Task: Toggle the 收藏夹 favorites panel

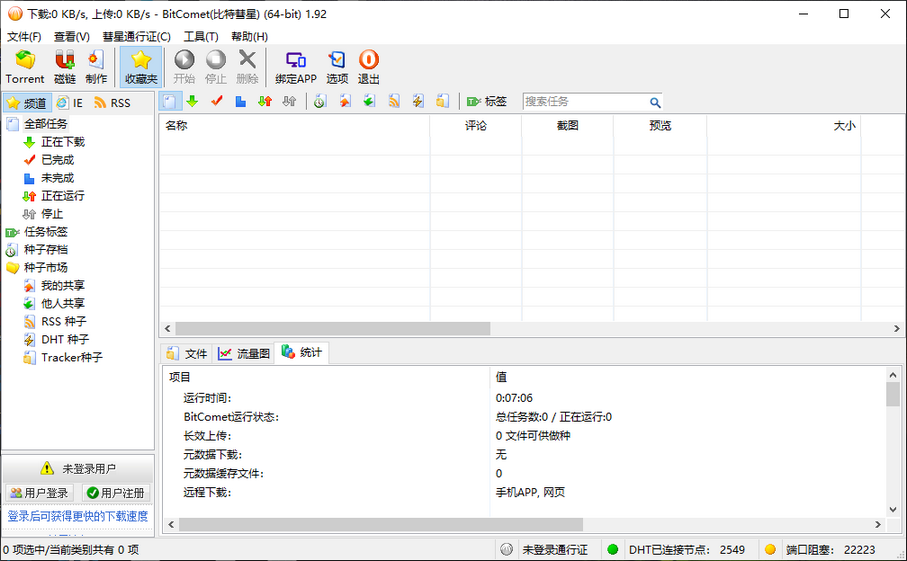Action: tap(141, 66)
